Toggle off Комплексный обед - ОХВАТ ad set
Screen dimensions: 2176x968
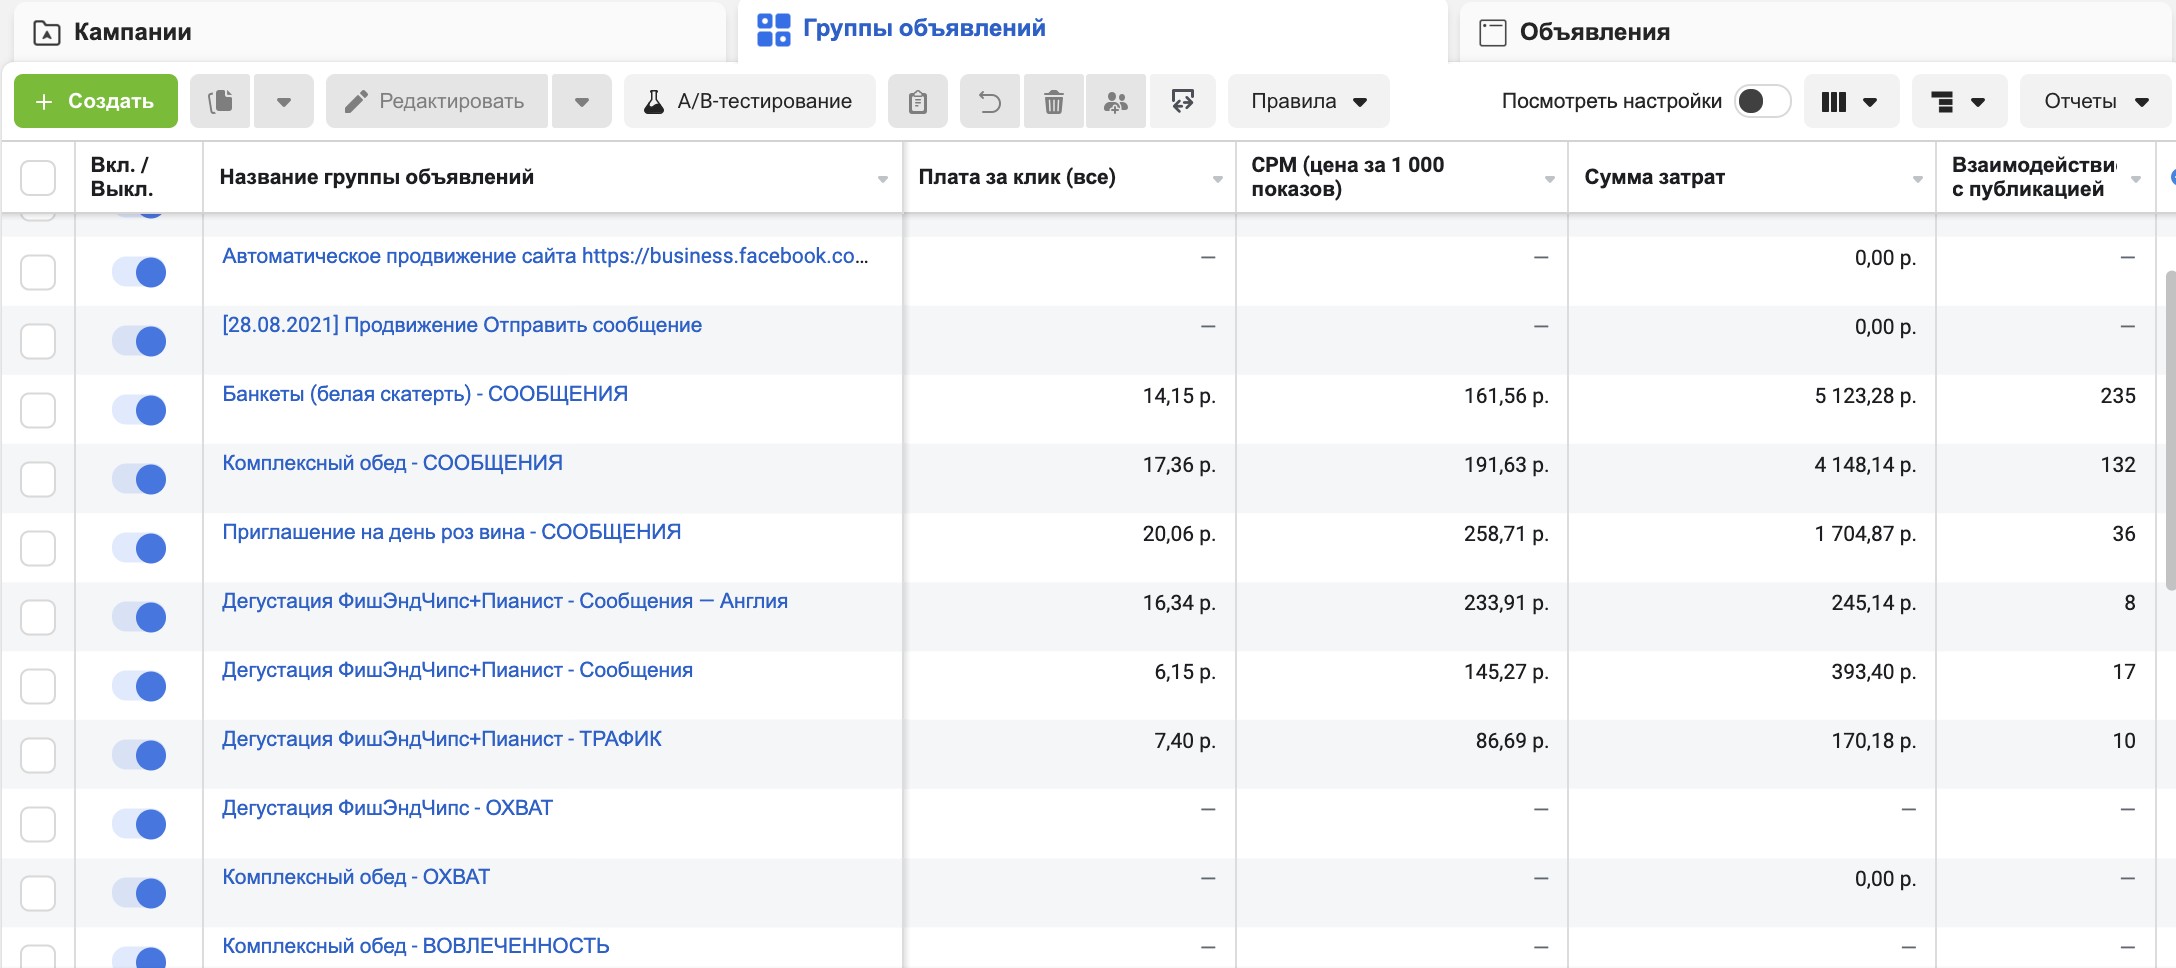[x=139, y=893]
